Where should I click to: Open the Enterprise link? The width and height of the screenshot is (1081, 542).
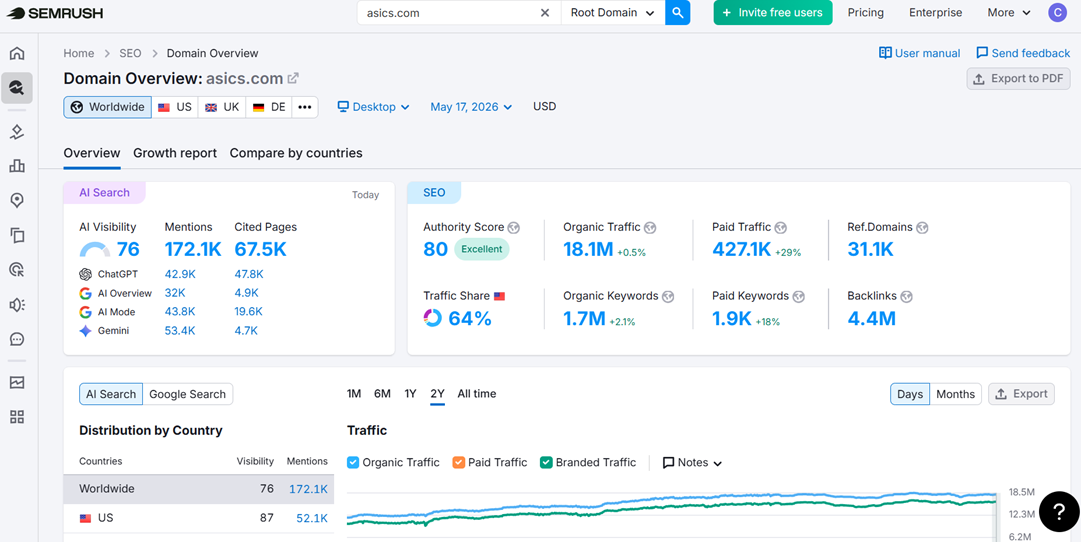936,12
